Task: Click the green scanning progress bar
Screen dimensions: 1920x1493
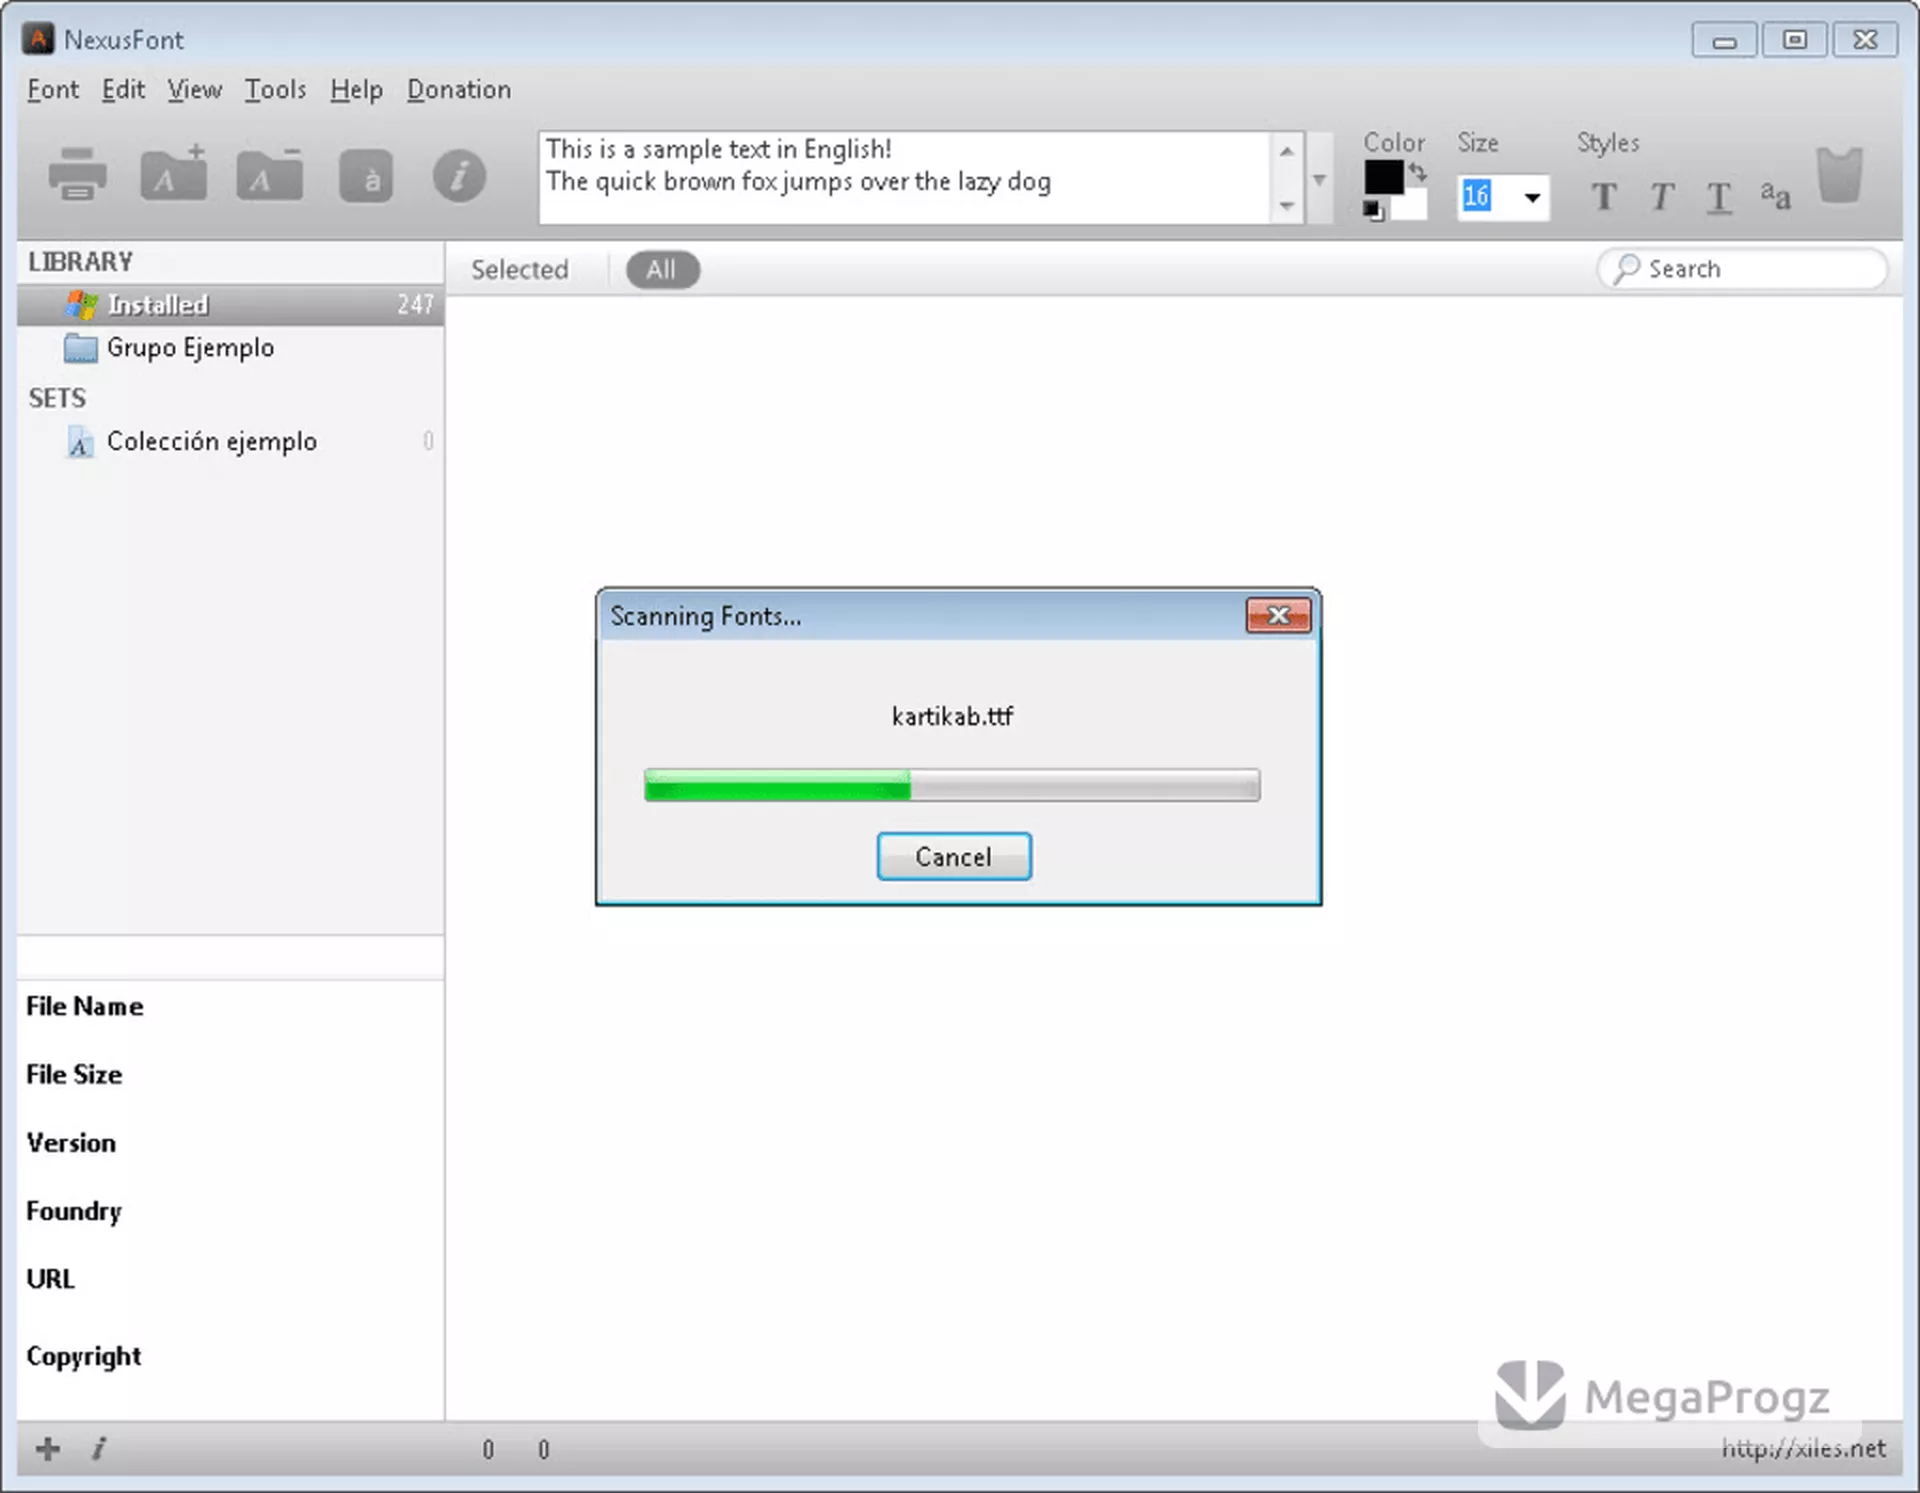Action: 952,785
